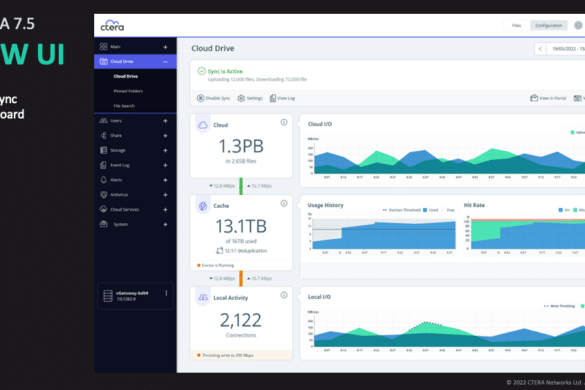The height and width of the screenshot is (390, 585).
Task: Expand the Storage sidebar section
Action: click(165, 150)
